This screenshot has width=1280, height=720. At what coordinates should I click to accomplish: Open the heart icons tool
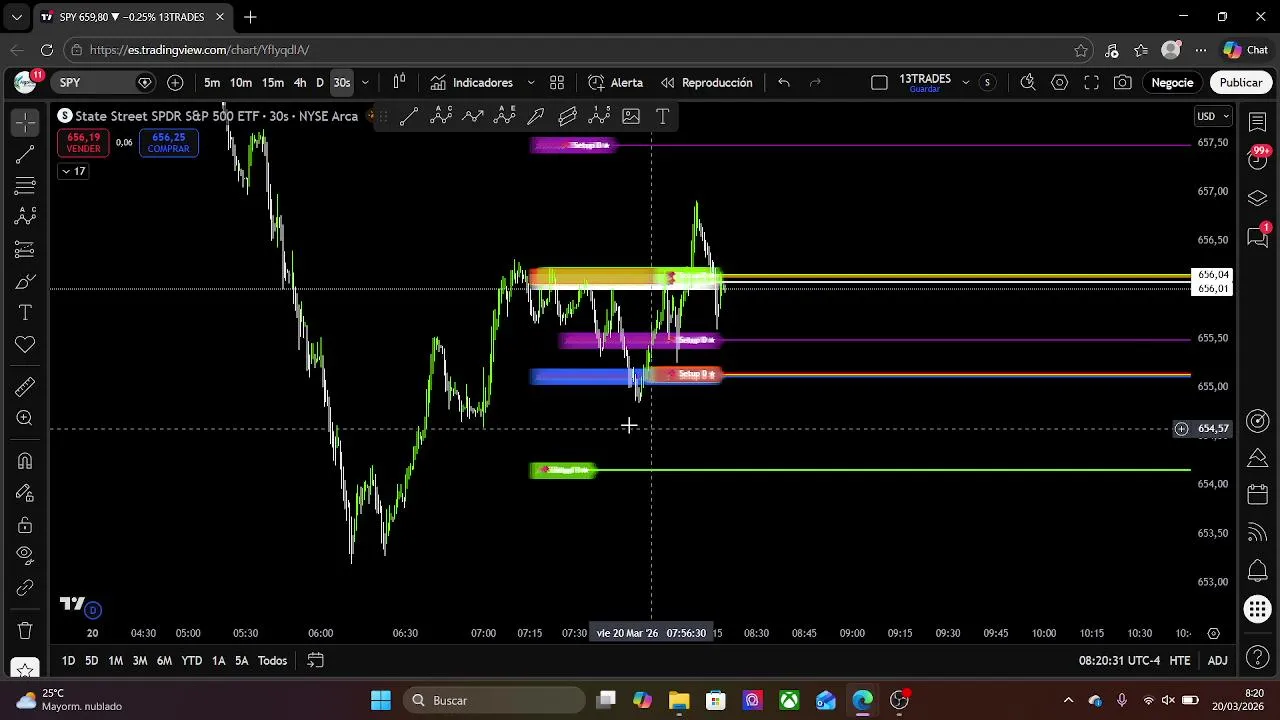click(x=25, y=345)
